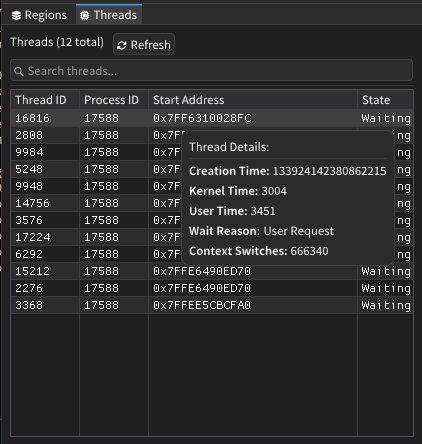Click the Wait Reason User Request text

click(x=299, y=231)
